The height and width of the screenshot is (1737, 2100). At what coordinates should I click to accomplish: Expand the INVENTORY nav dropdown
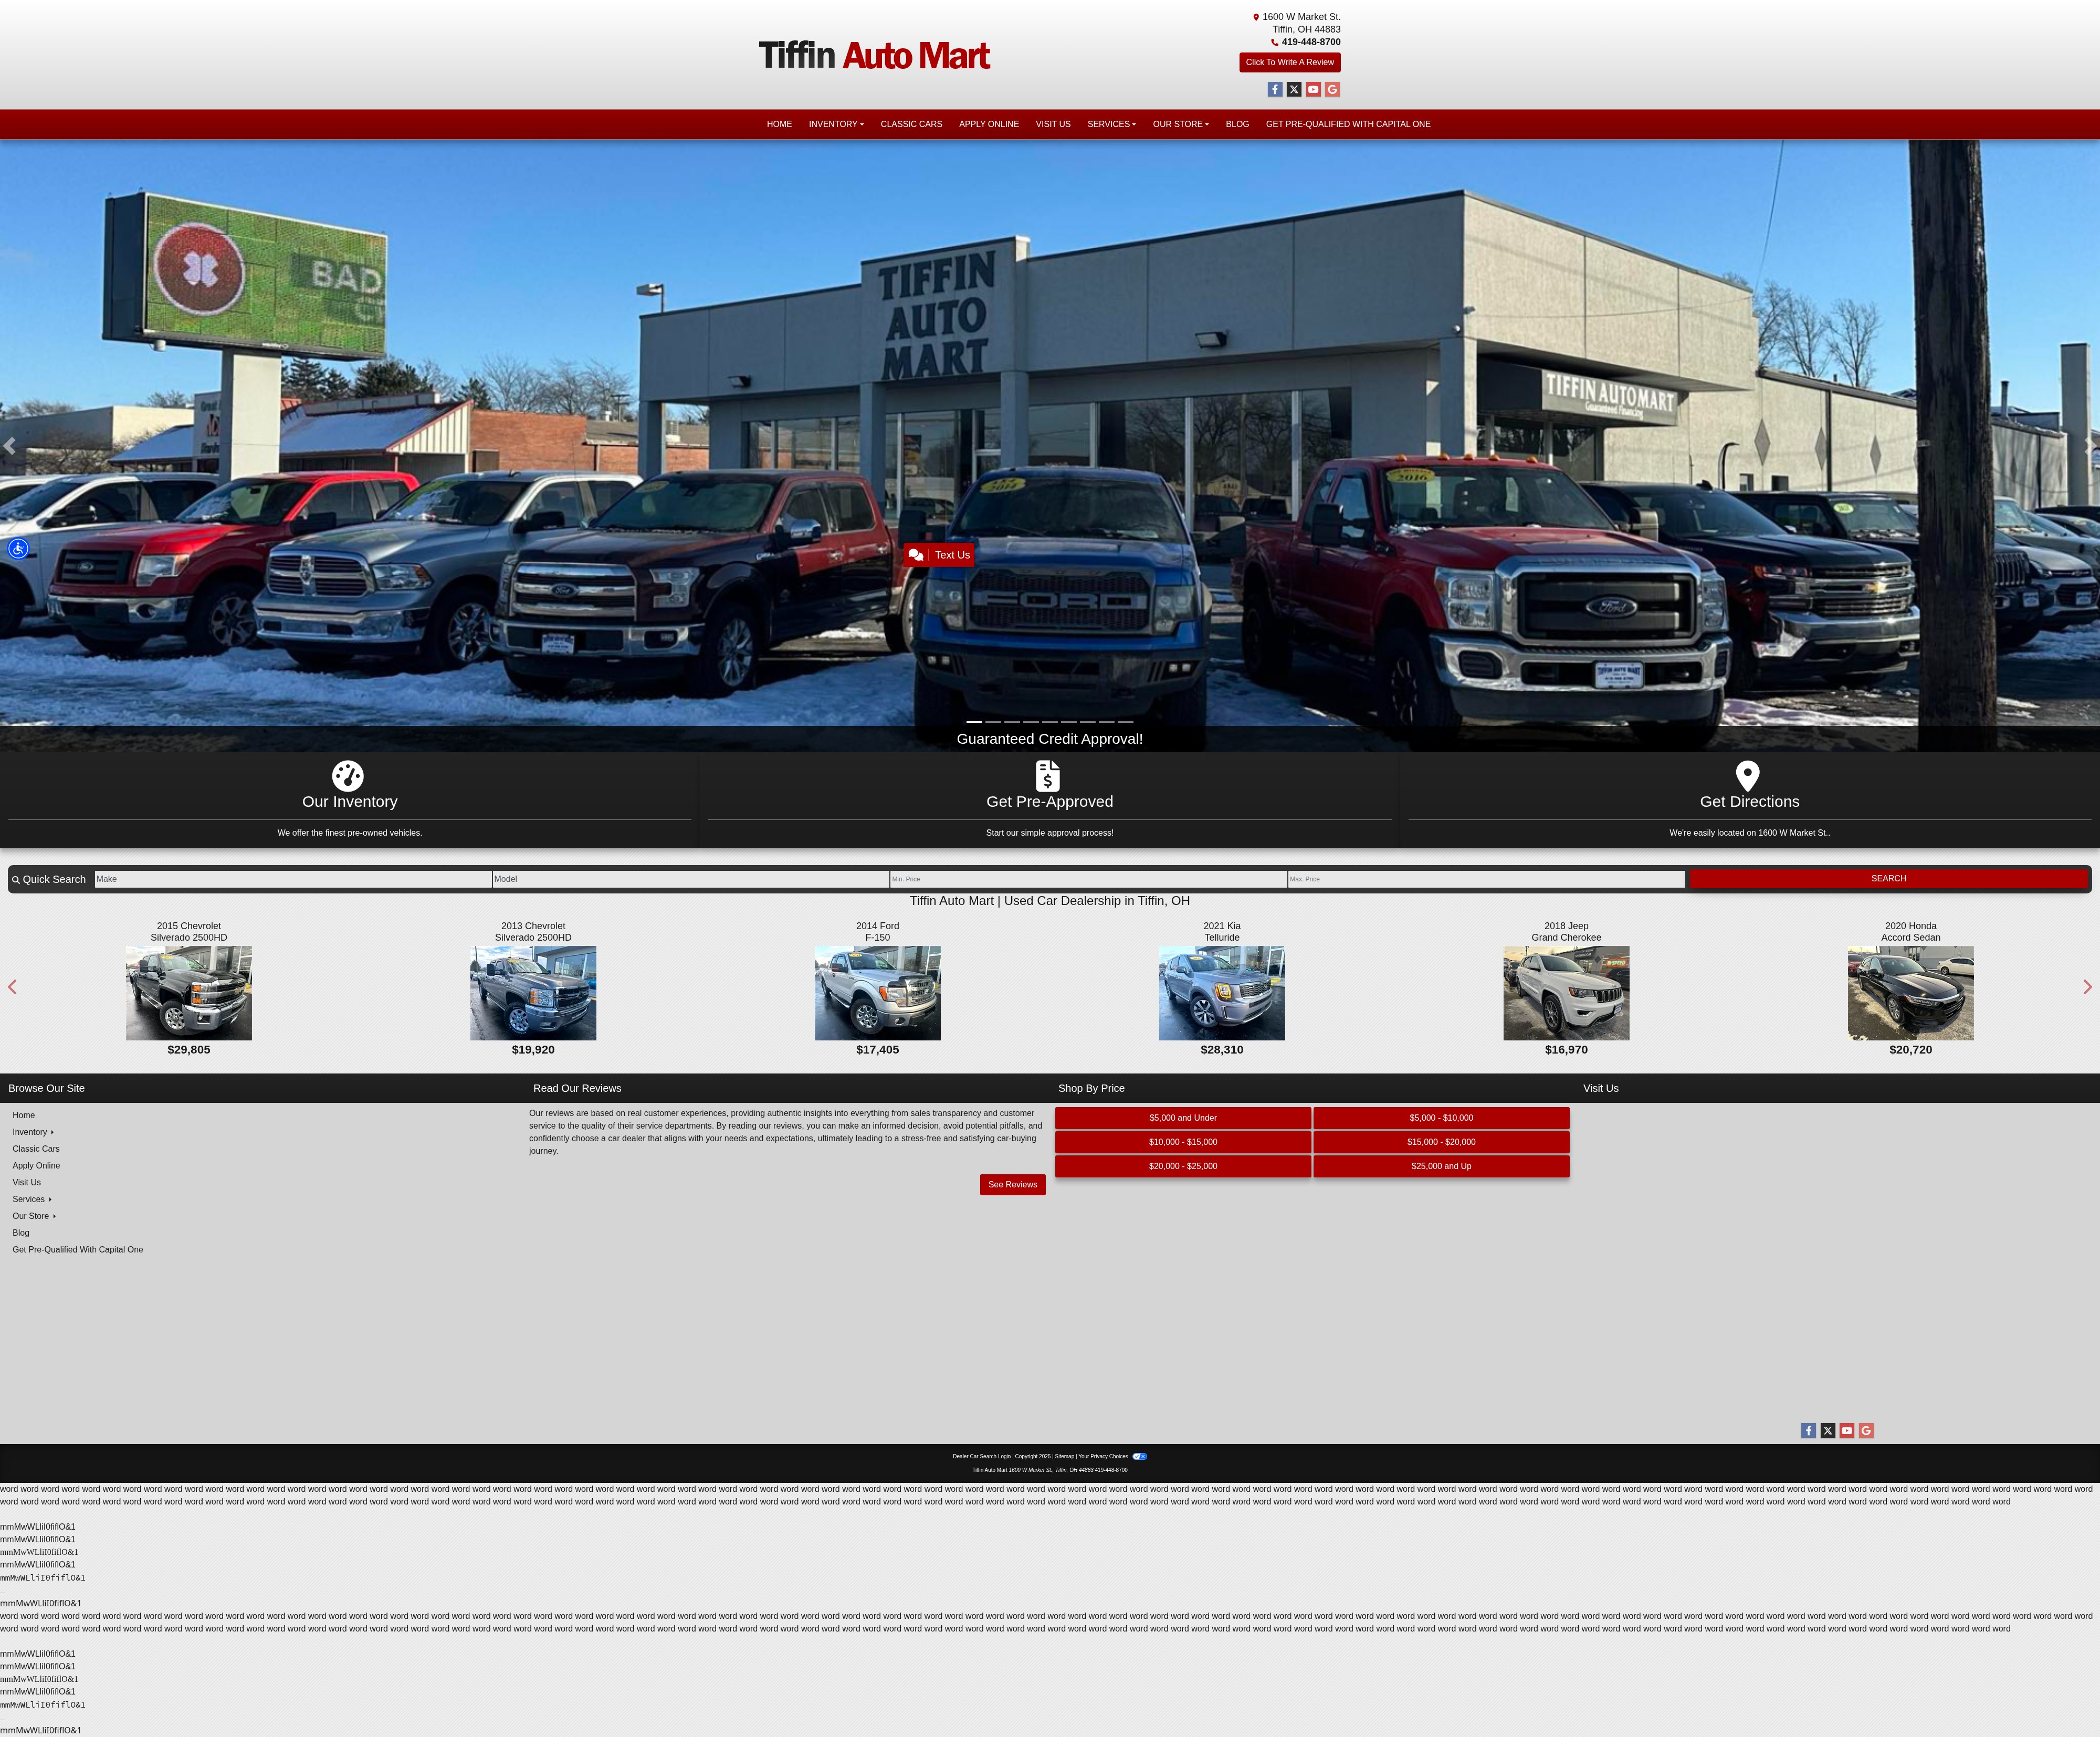836,124
